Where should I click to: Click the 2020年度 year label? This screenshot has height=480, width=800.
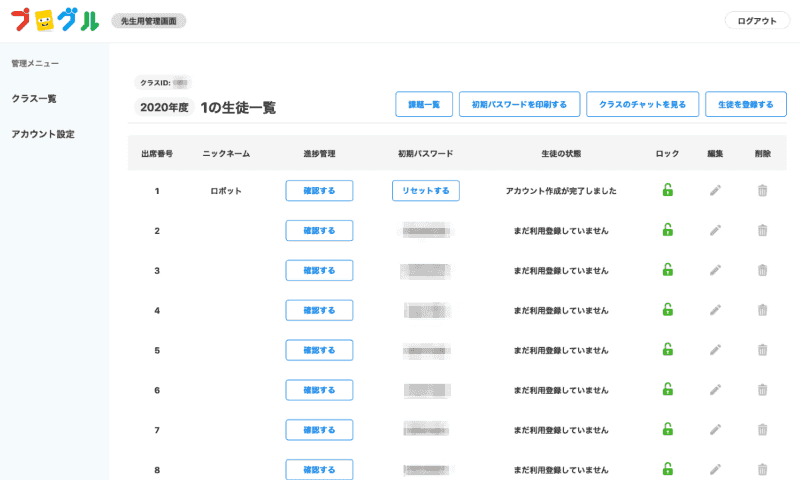coord(164,107)
